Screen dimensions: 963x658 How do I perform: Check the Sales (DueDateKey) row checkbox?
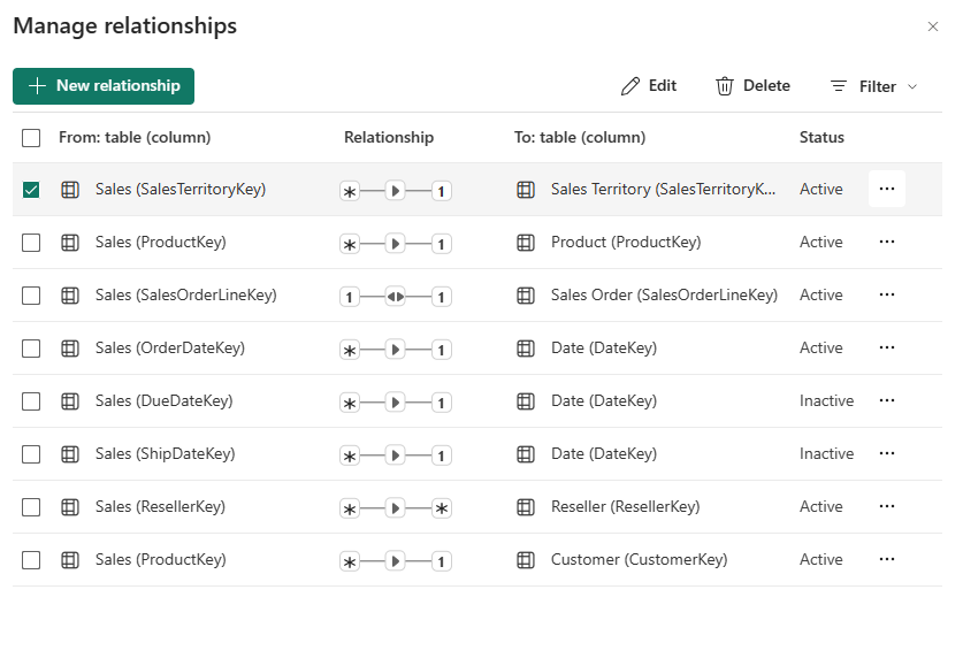[31, 401]
